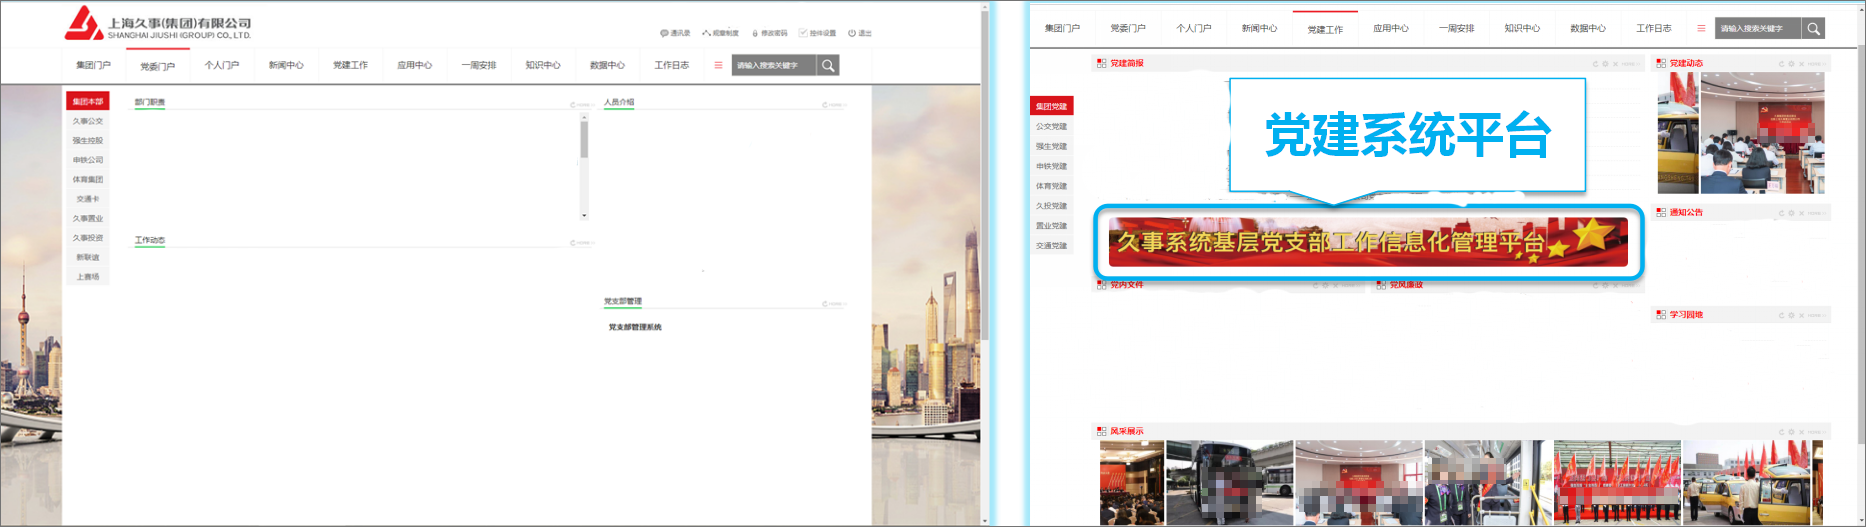
Task: Click the scroll-down arrow of 部门职责 list
Action: click(584, 216)
